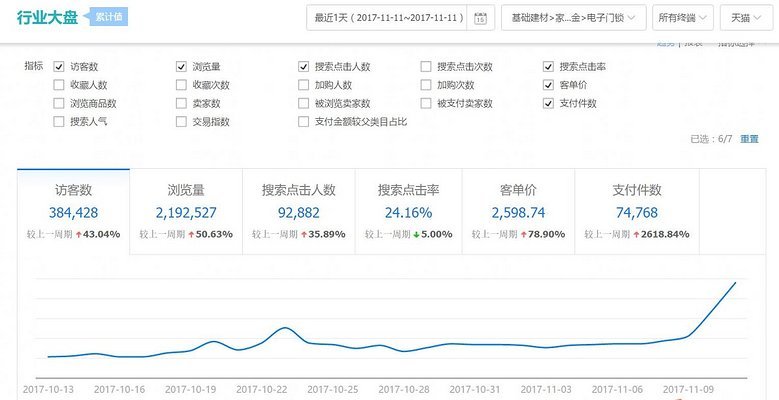Uncheck the 访客数 indicator checkbox
This screenshot has width=779, height=400.
(x=59, y=67)
